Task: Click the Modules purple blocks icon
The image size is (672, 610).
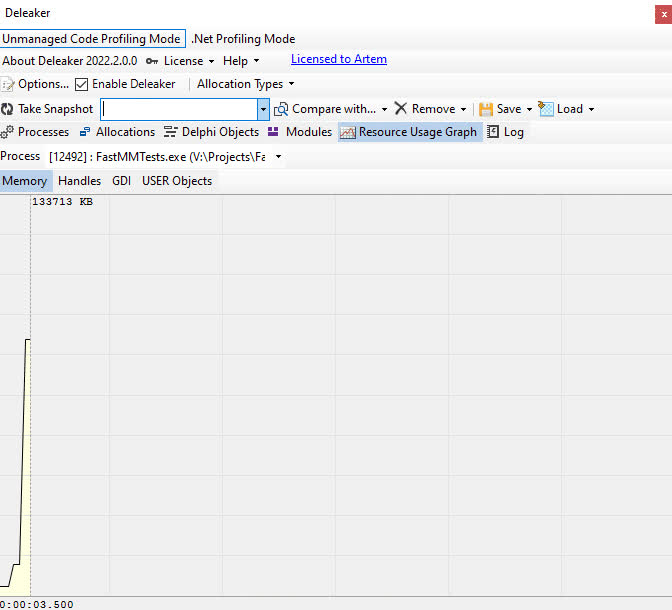Action: point(273,132)
